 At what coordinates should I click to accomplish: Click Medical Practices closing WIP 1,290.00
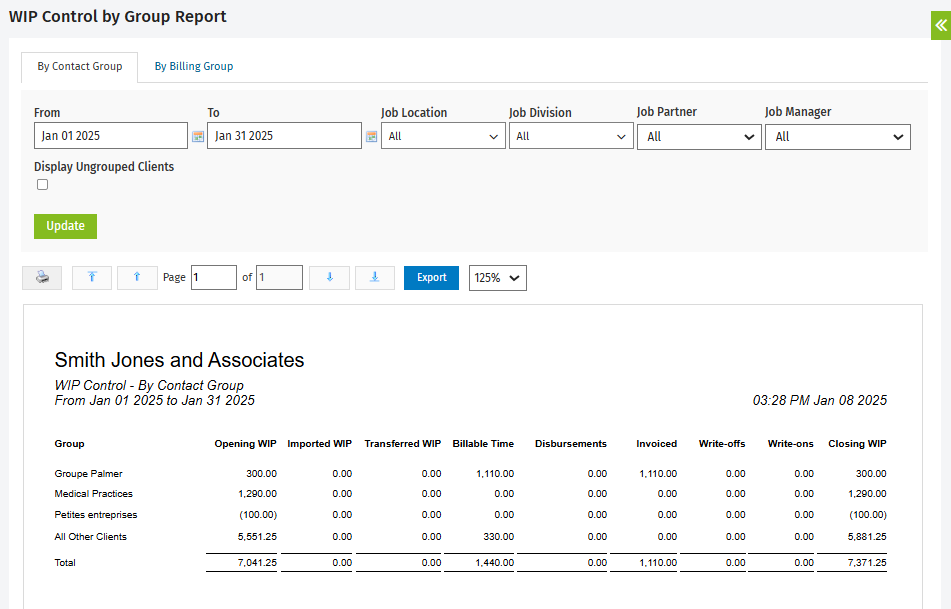[867, 494]
